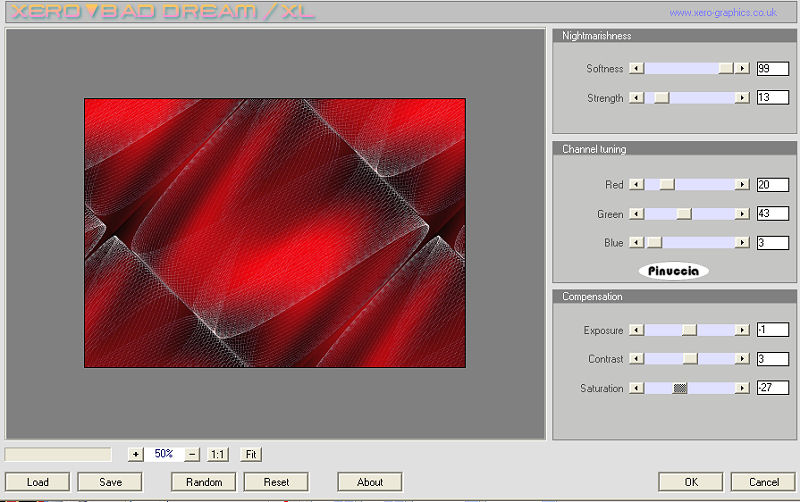Click right arrow of Exposure slider
Viewport: 800px width, 502px height.
tap(742, 330)
